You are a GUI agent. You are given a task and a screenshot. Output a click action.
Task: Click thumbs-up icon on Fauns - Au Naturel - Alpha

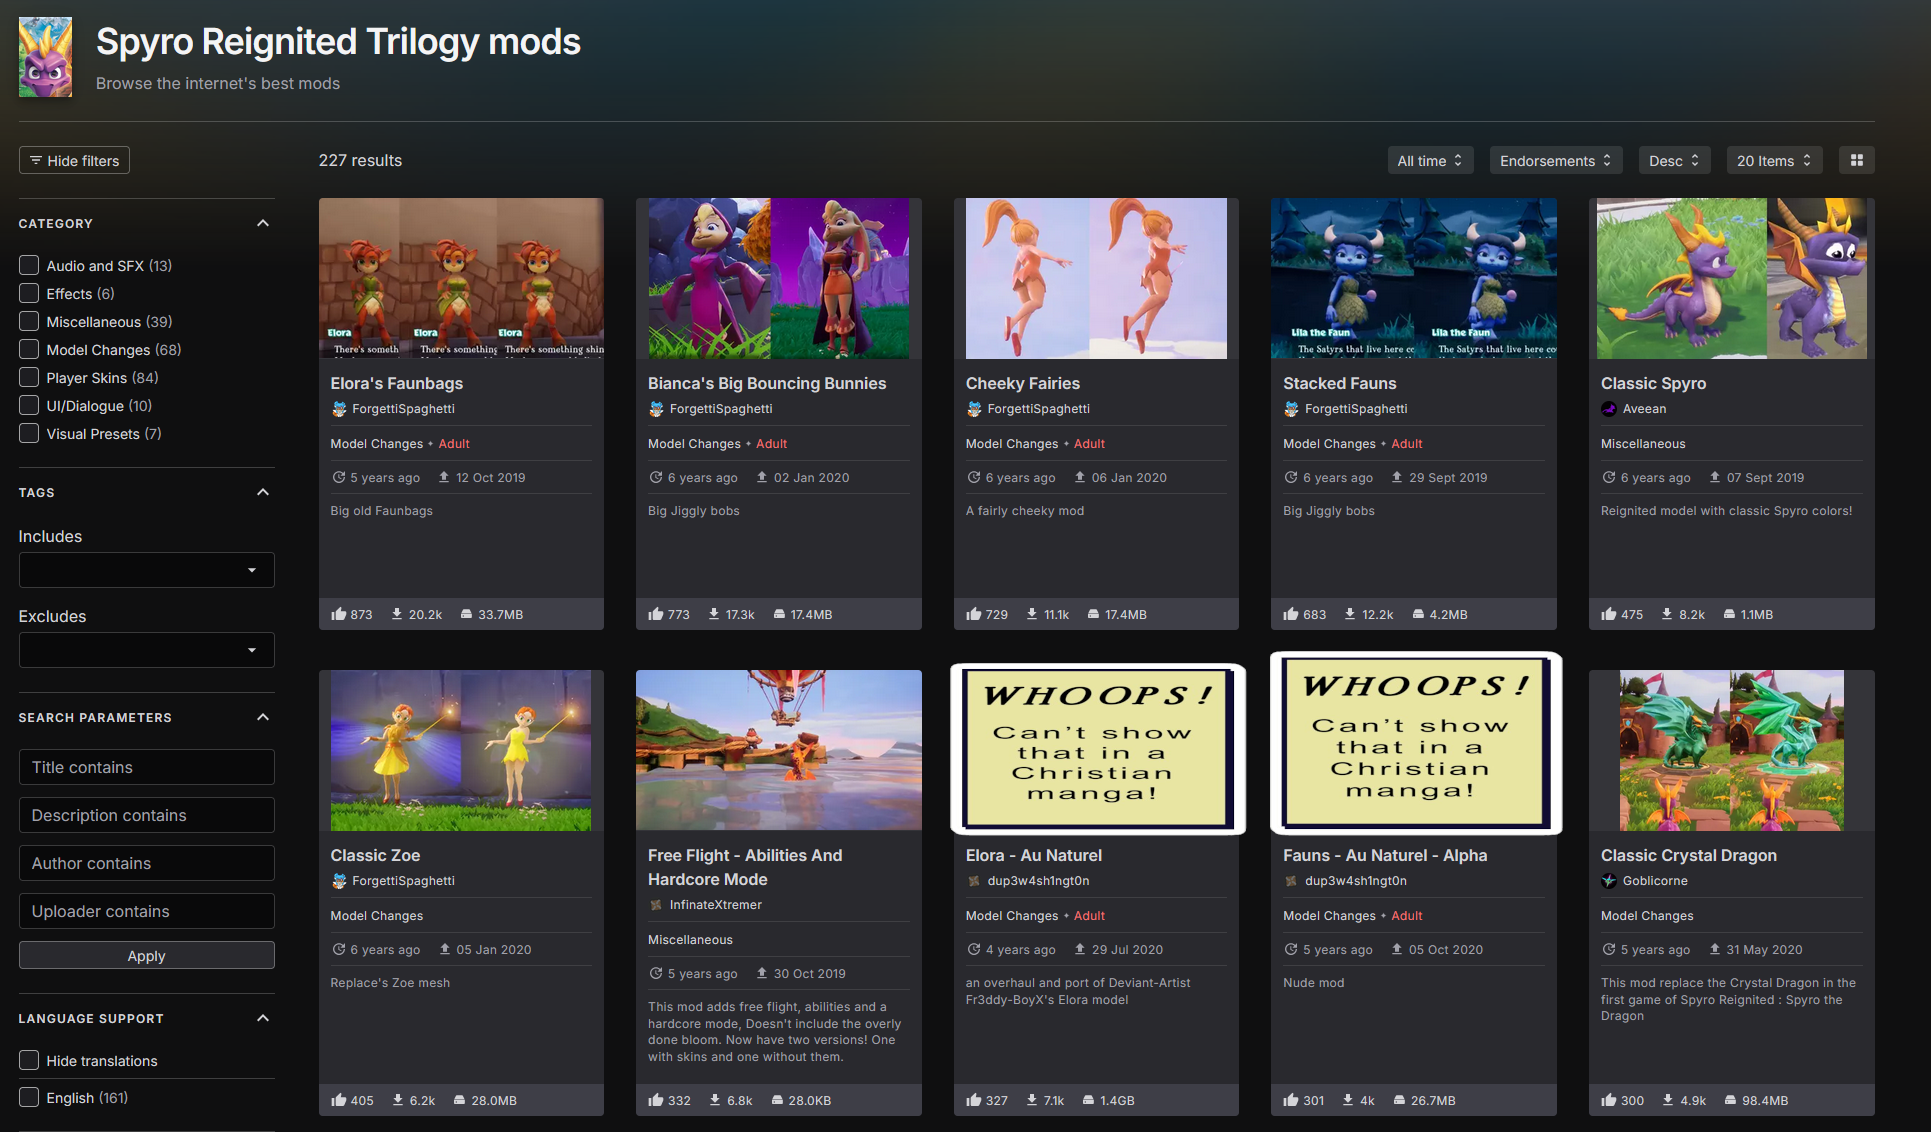(1291, 1100)
